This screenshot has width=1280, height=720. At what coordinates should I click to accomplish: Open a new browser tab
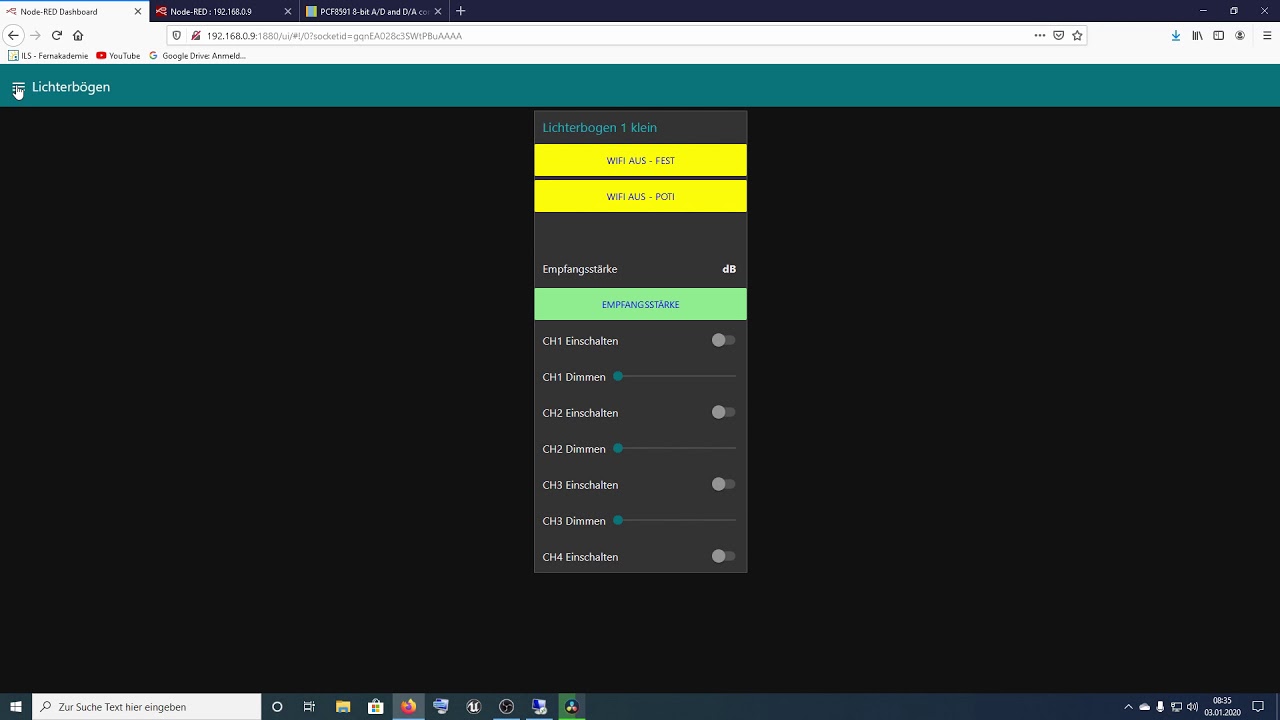[x=460, y=11]
